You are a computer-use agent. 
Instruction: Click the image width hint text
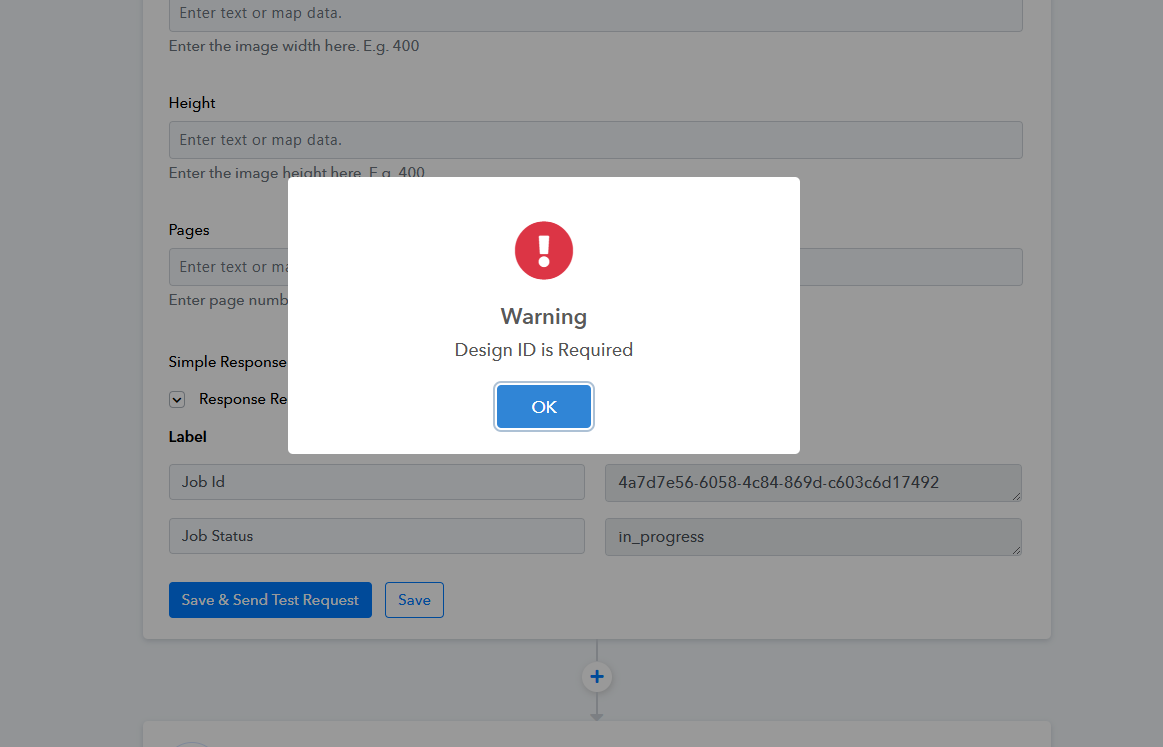[x=294, y=47]
